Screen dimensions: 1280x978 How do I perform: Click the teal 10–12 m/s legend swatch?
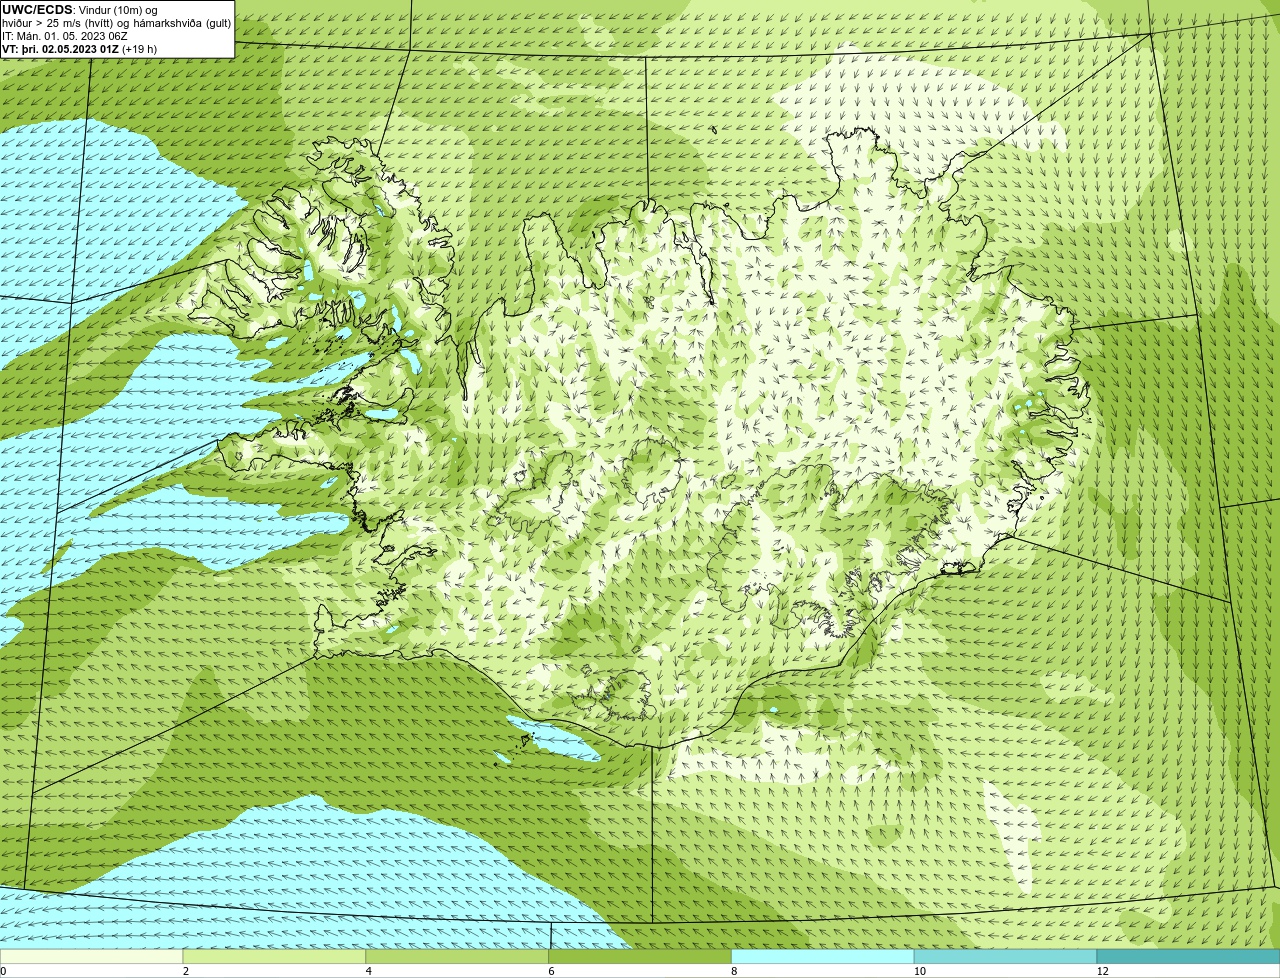(x=1005, y=957)
